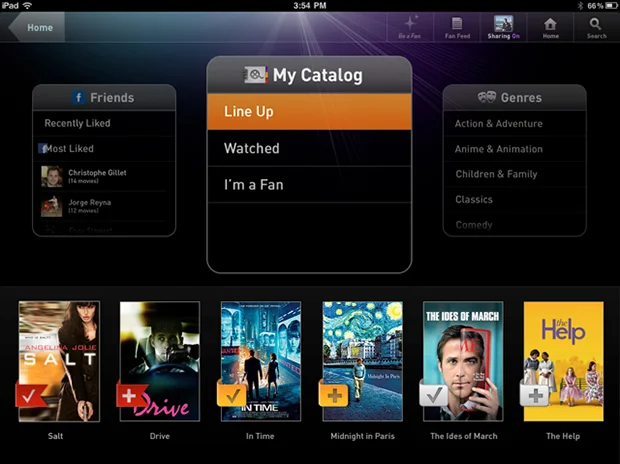
Task: Tap the Home house icon in toolbar
Action: 550,24
